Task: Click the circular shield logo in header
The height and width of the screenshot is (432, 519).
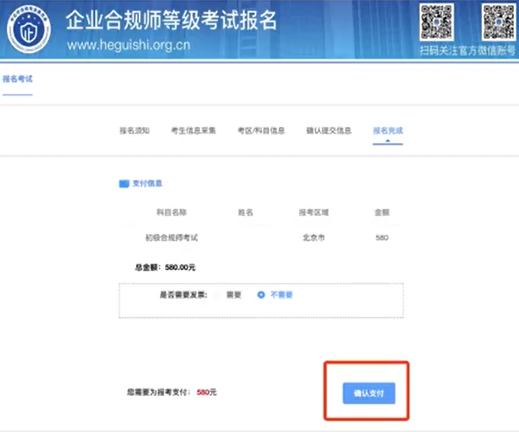Action: tap(29, 30)
